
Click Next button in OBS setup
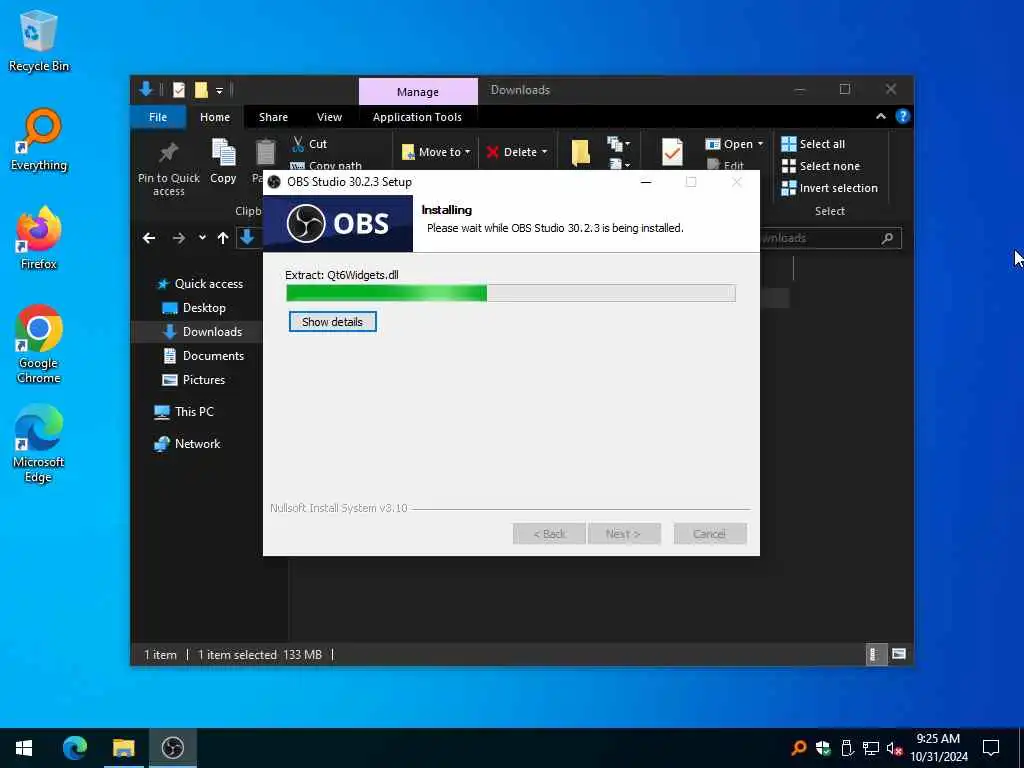coord(624,534)
